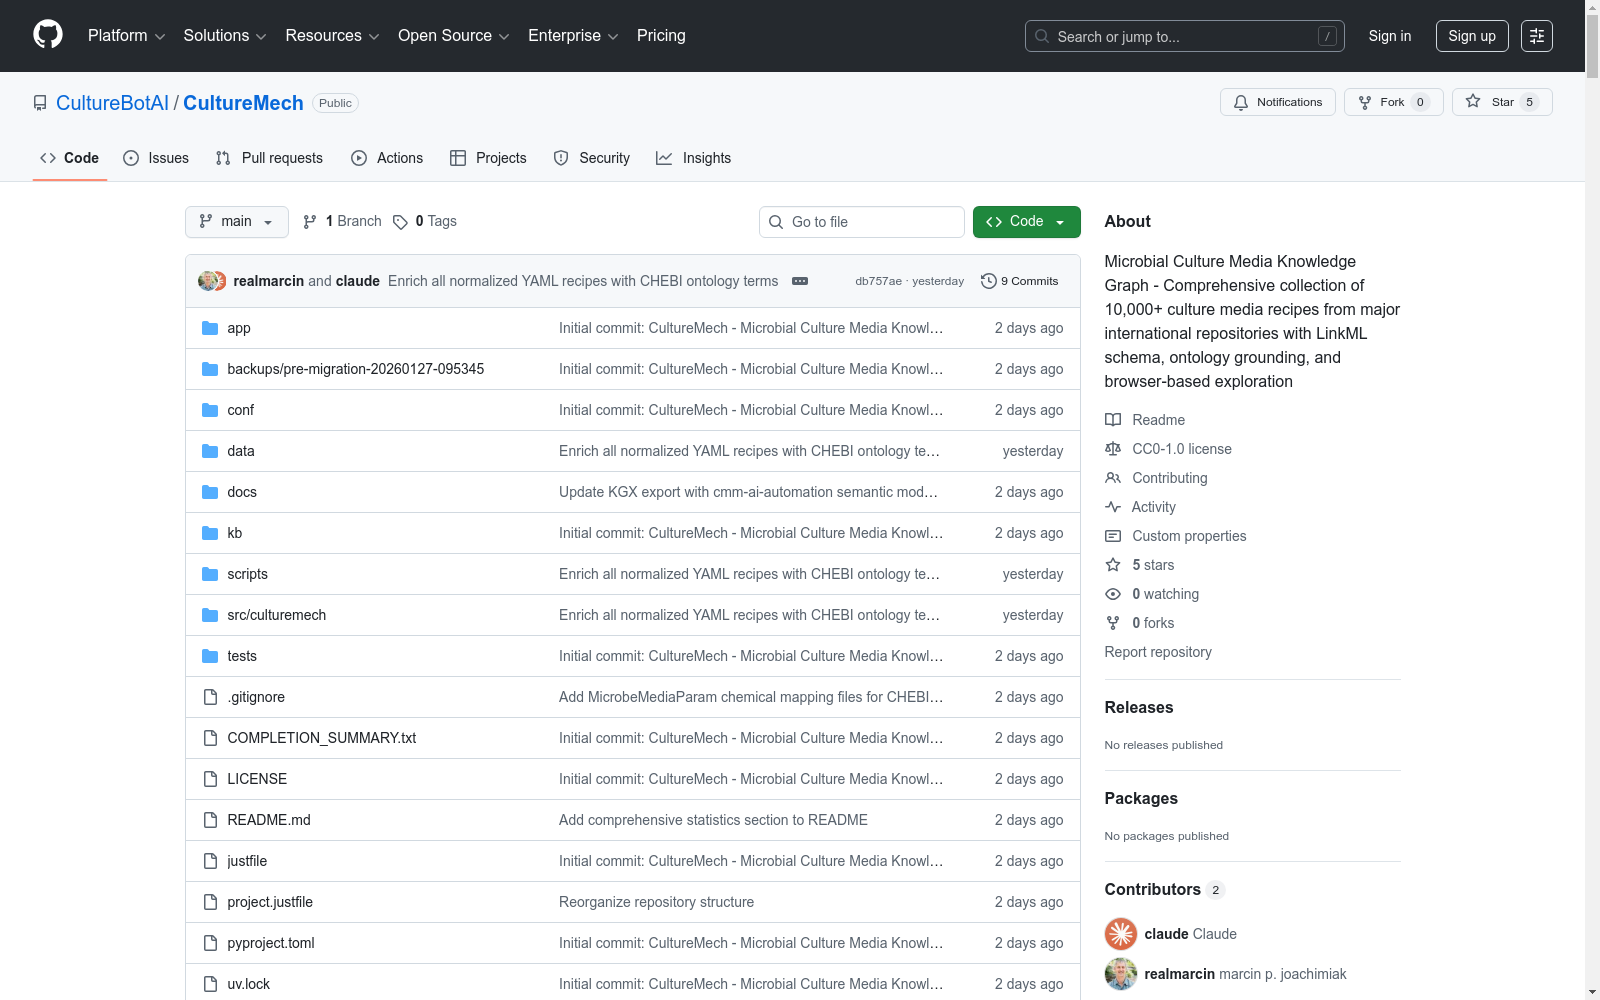Click the docs folder icon

tap(210, 492)
